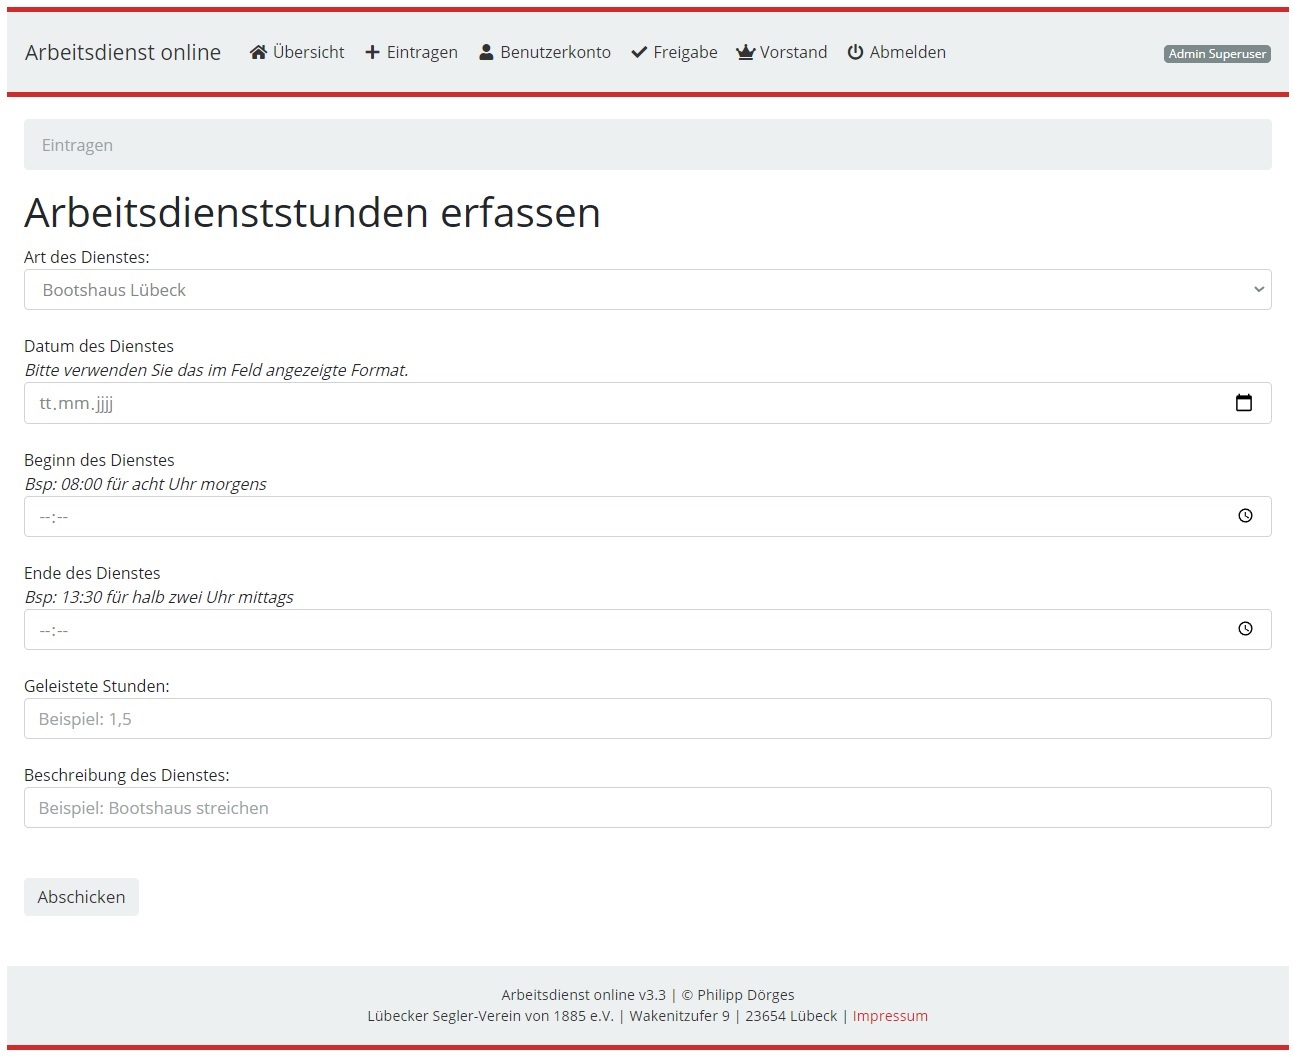Open the Impressum link in footer
The height and width of the screenshot is (1058, 1293).
pyautogui.click(x=889, y=1016)
